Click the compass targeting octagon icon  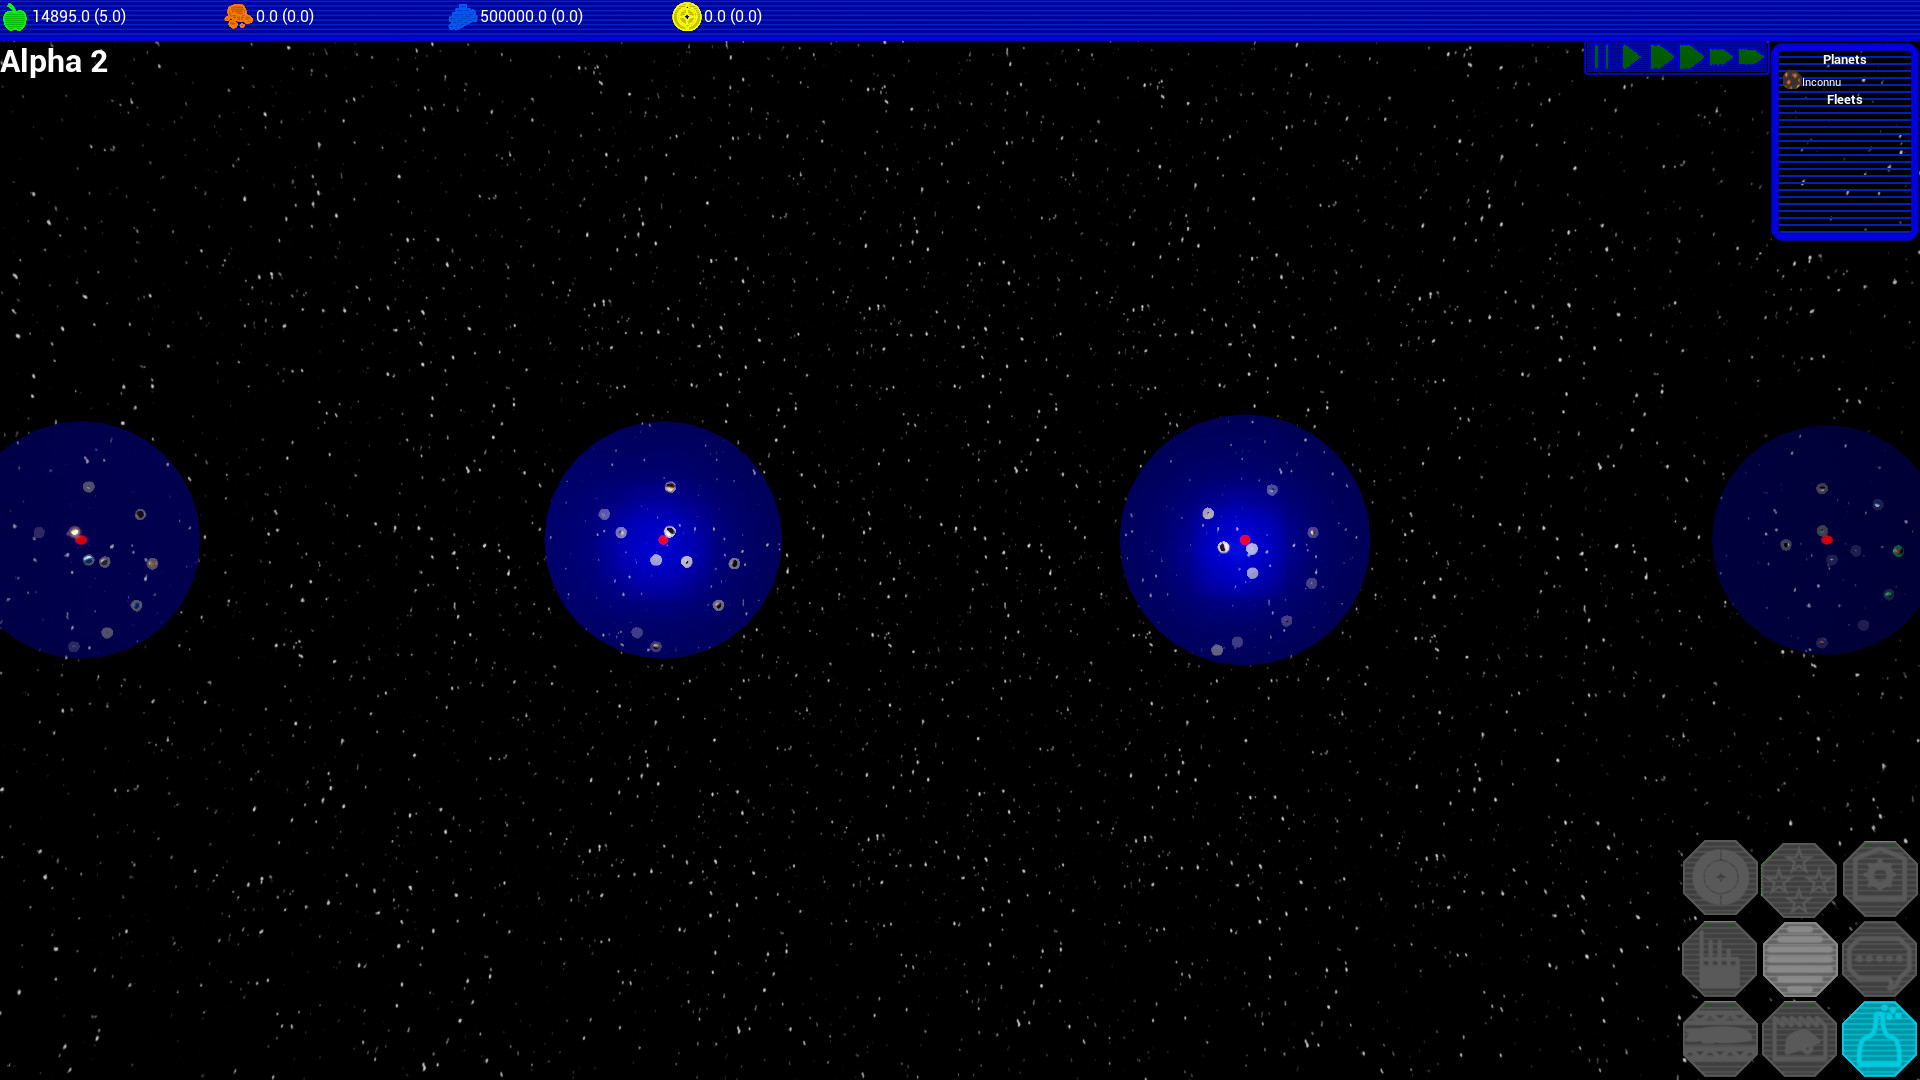pyautogui.click(x=1721, y=878)
